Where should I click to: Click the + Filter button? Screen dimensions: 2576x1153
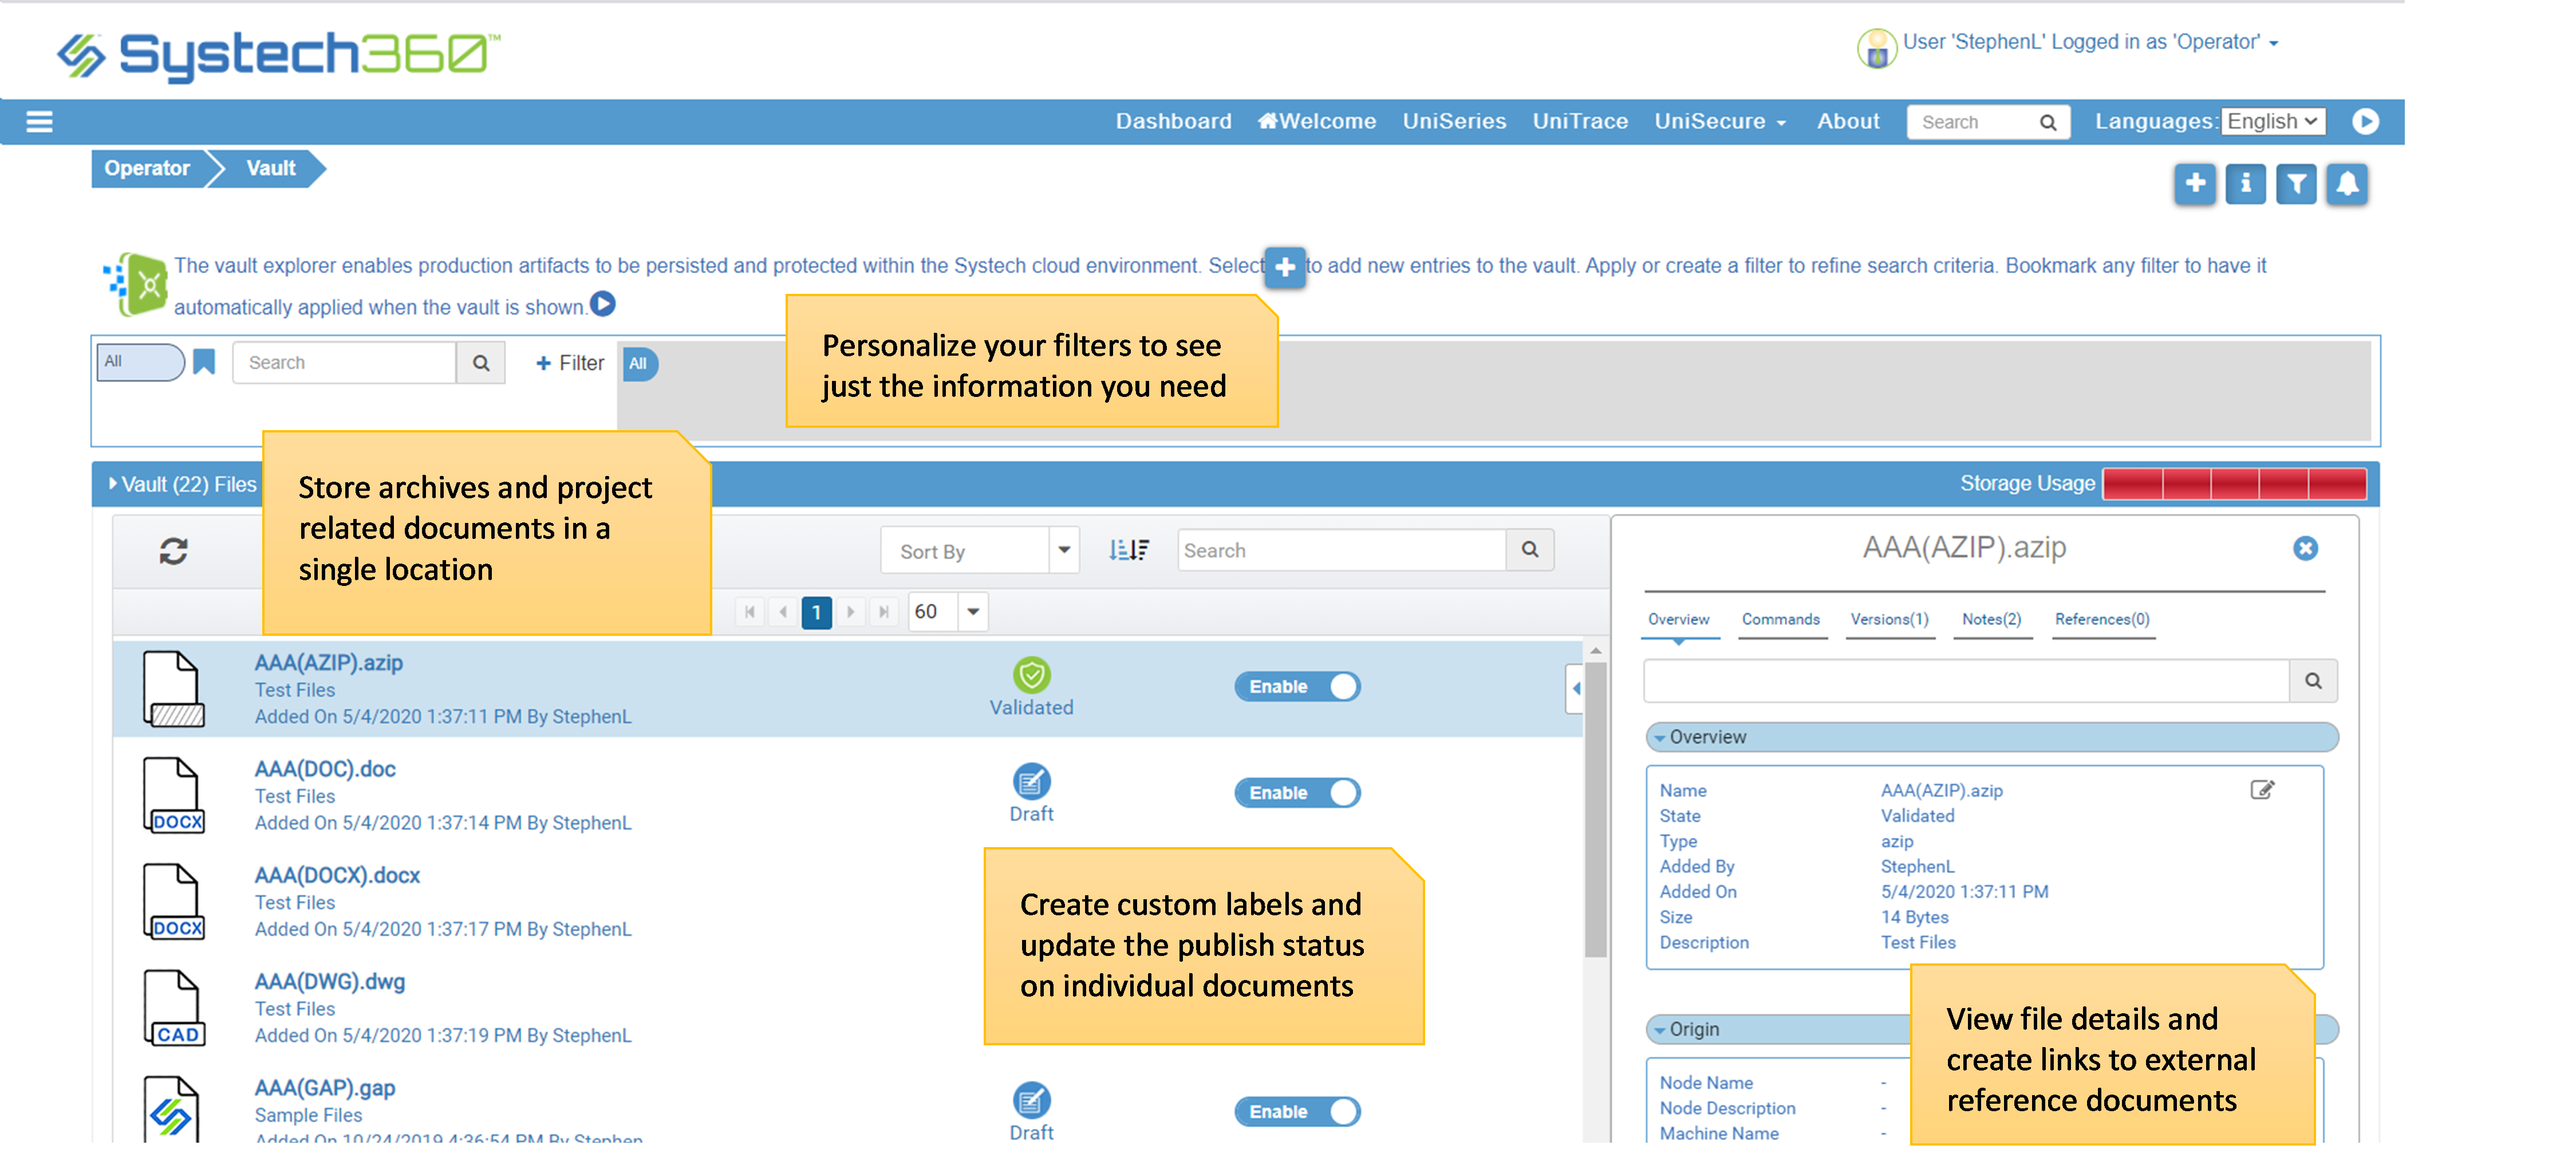(570, 363)
